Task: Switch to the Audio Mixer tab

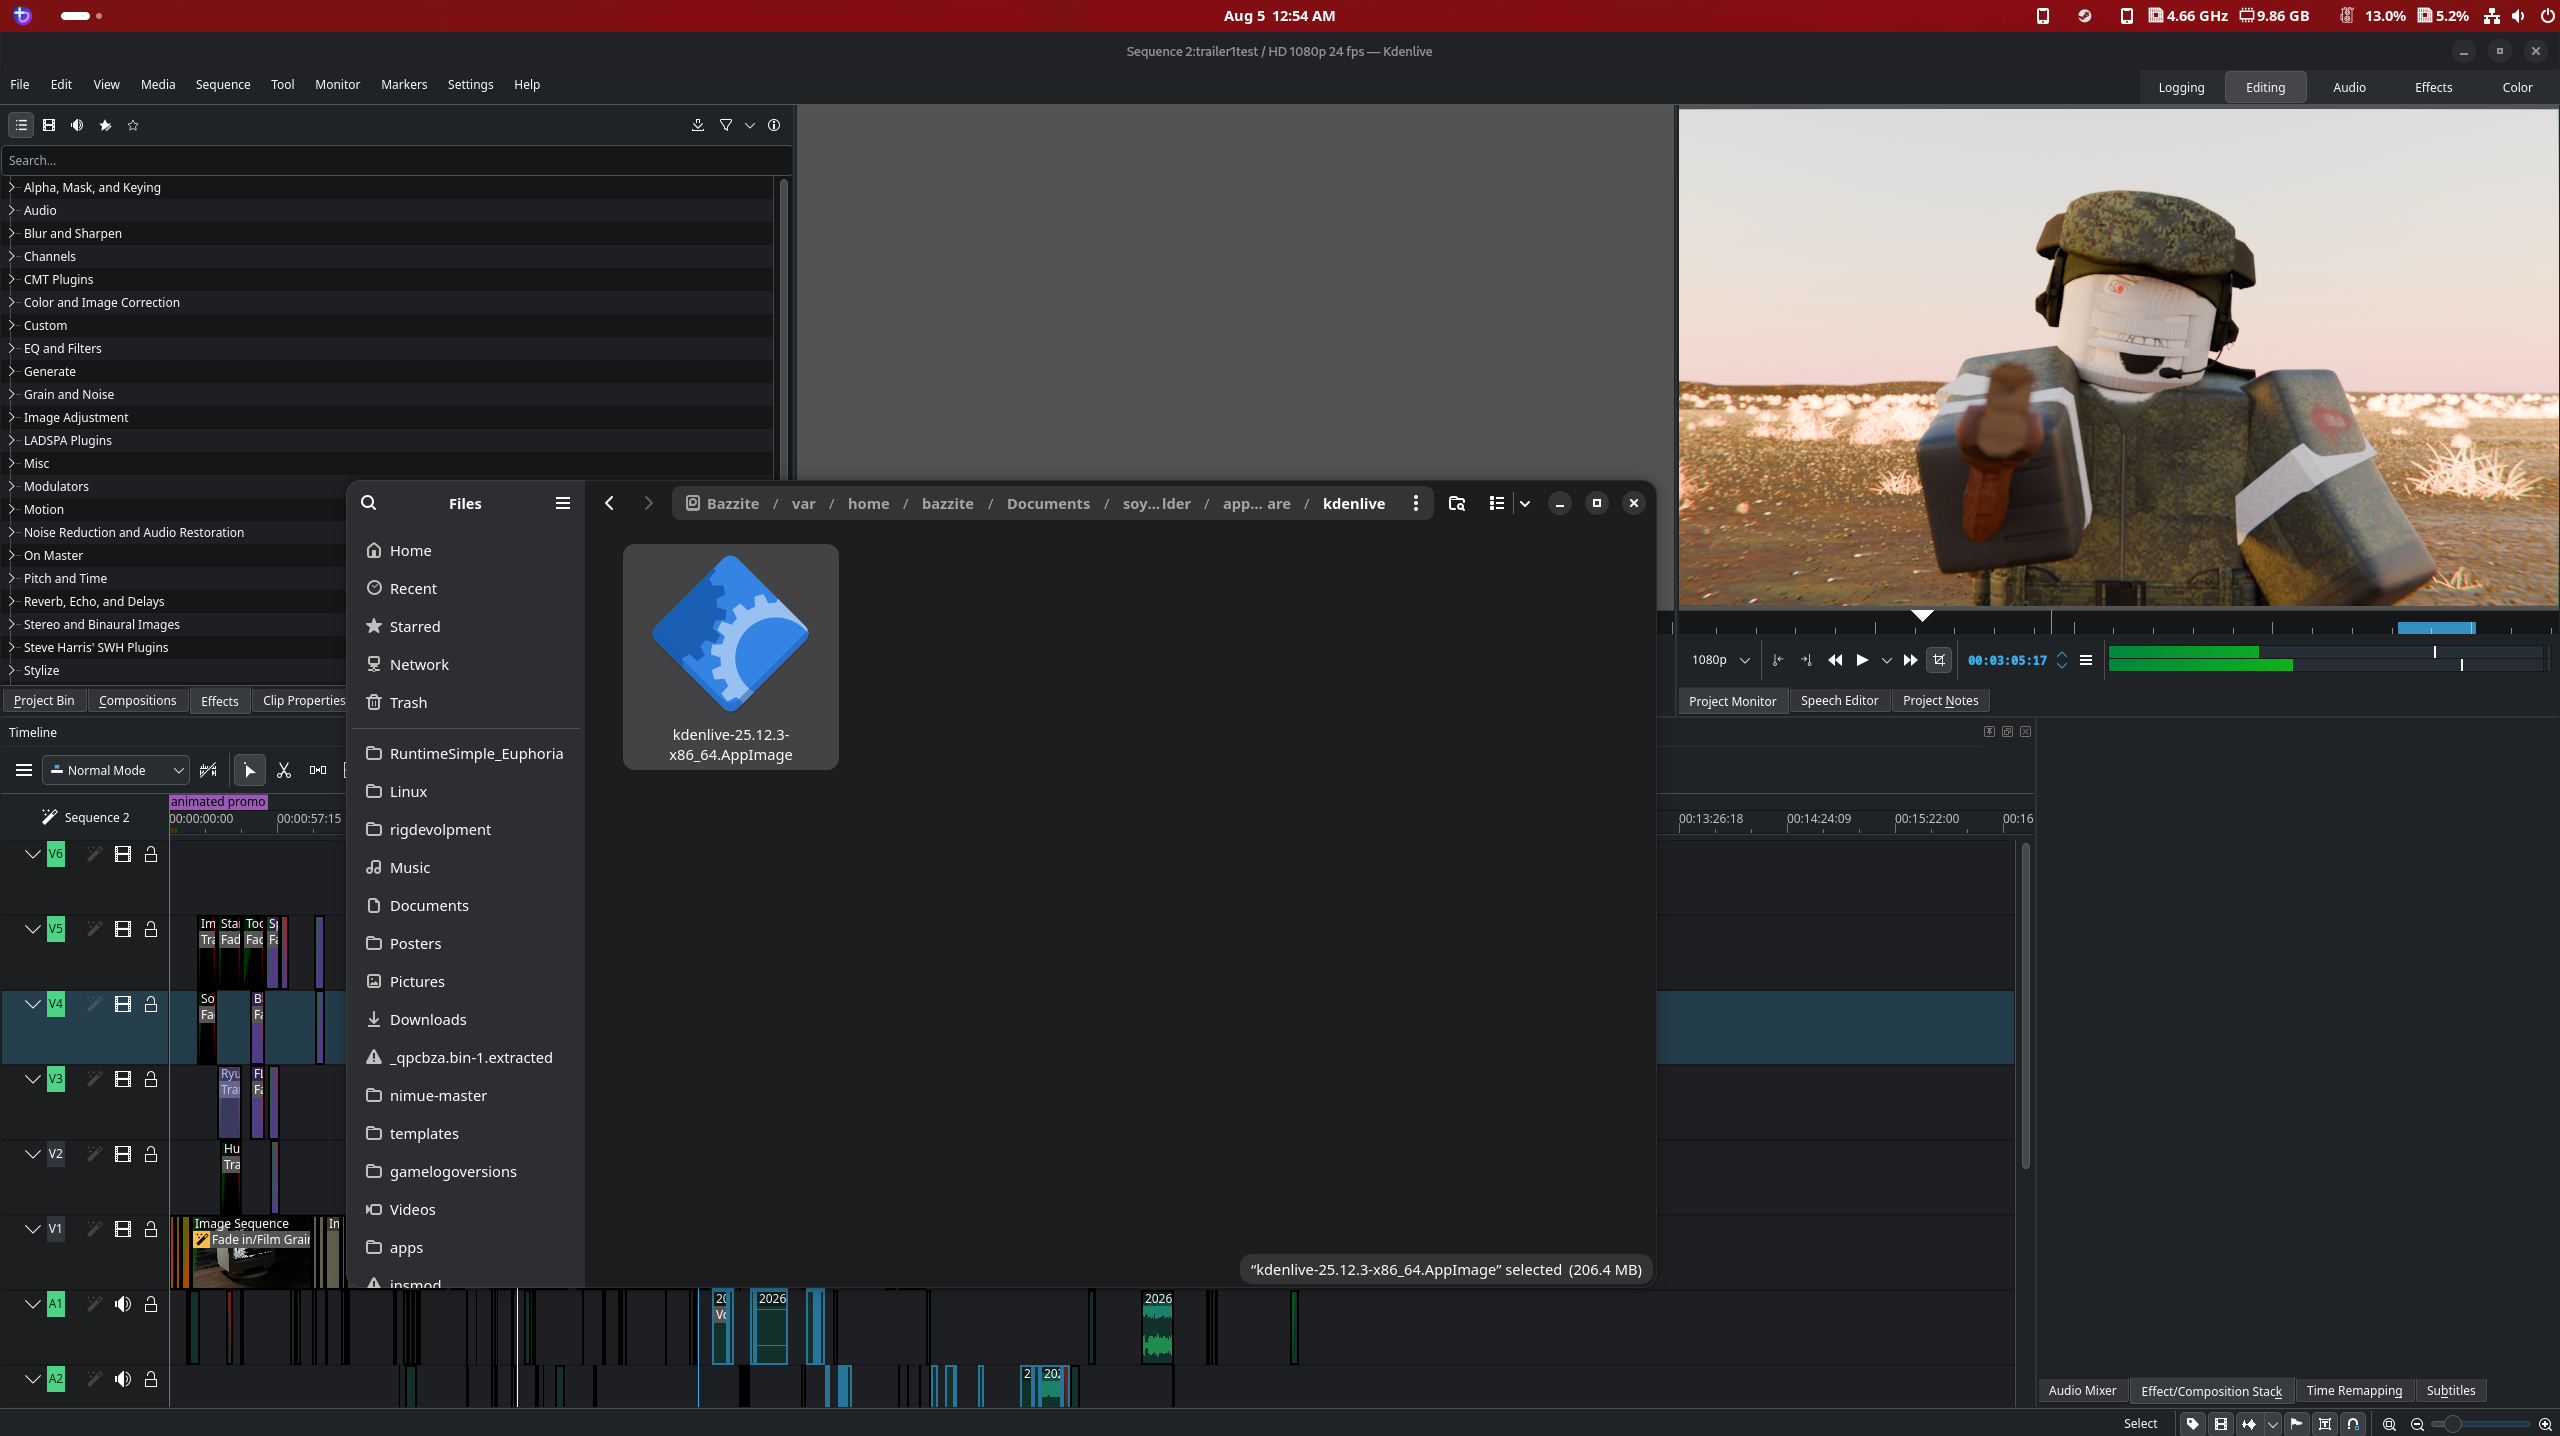Action: click(2082, 1390)
